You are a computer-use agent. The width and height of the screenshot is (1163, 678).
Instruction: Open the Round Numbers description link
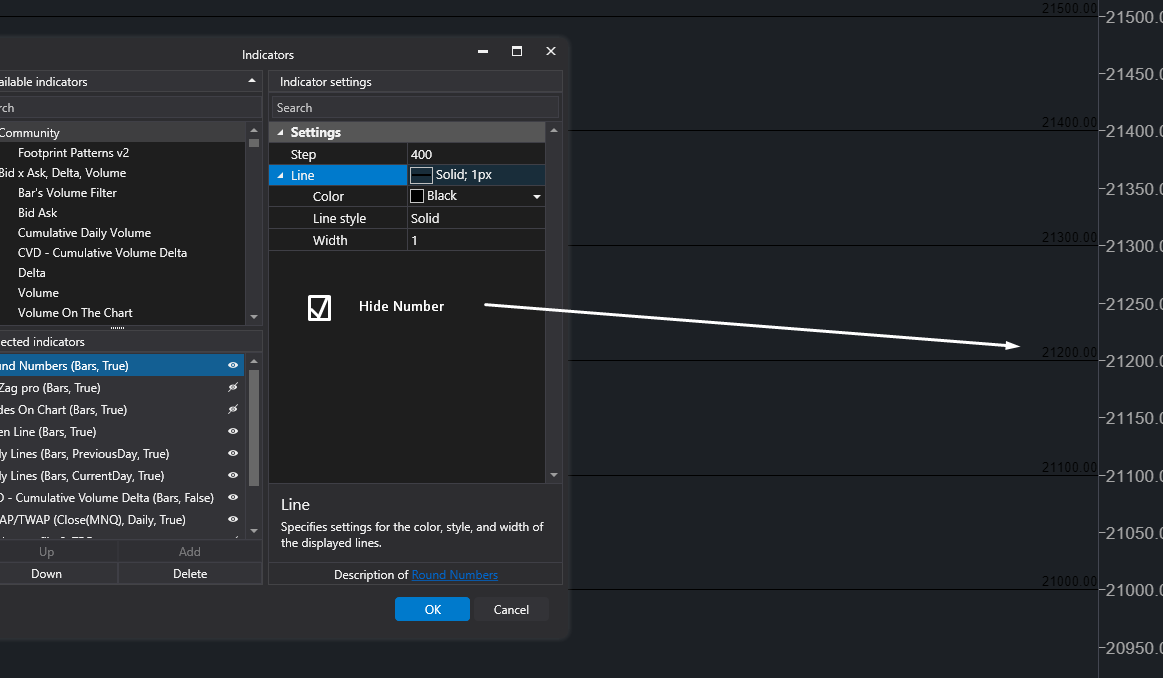455,575
